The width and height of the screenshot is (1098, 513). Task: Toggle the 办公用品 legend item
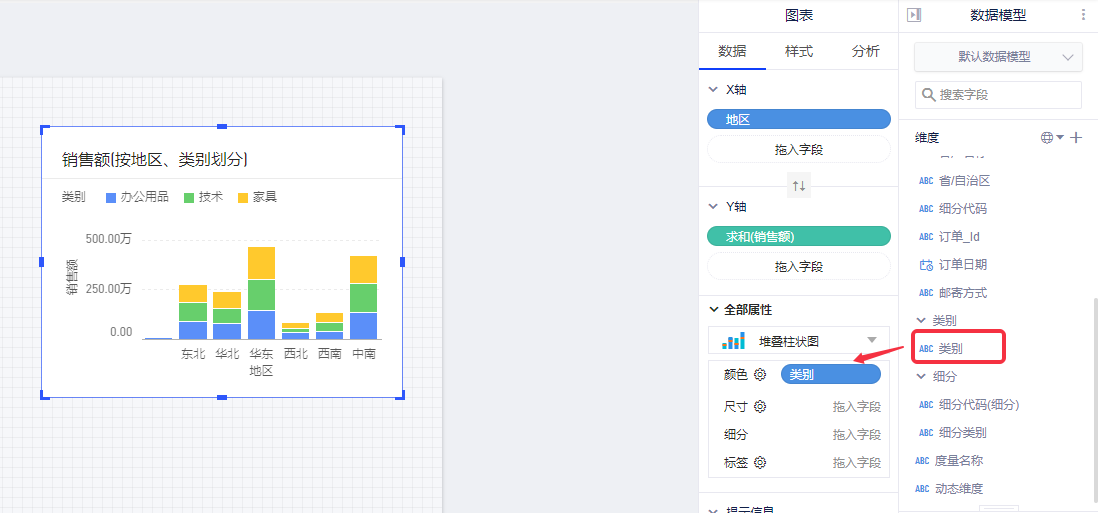click(x=137, y=197)
